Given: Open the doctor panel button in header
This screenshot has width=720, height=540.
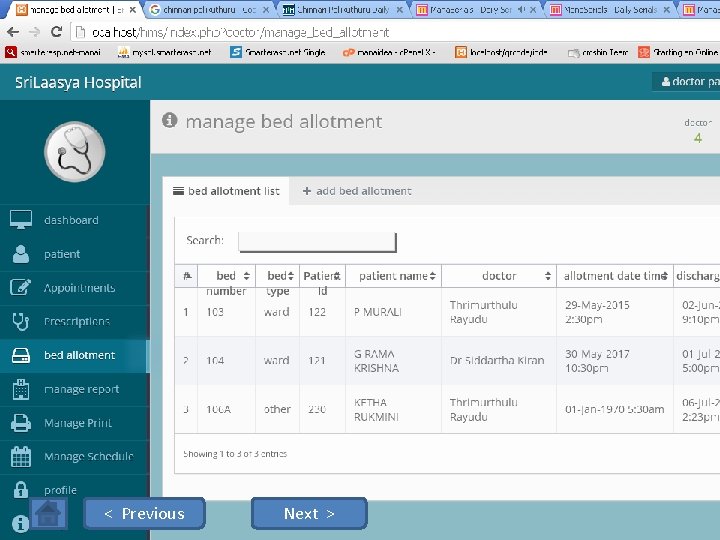Looking at the screenshot, I should pos(686,82).
